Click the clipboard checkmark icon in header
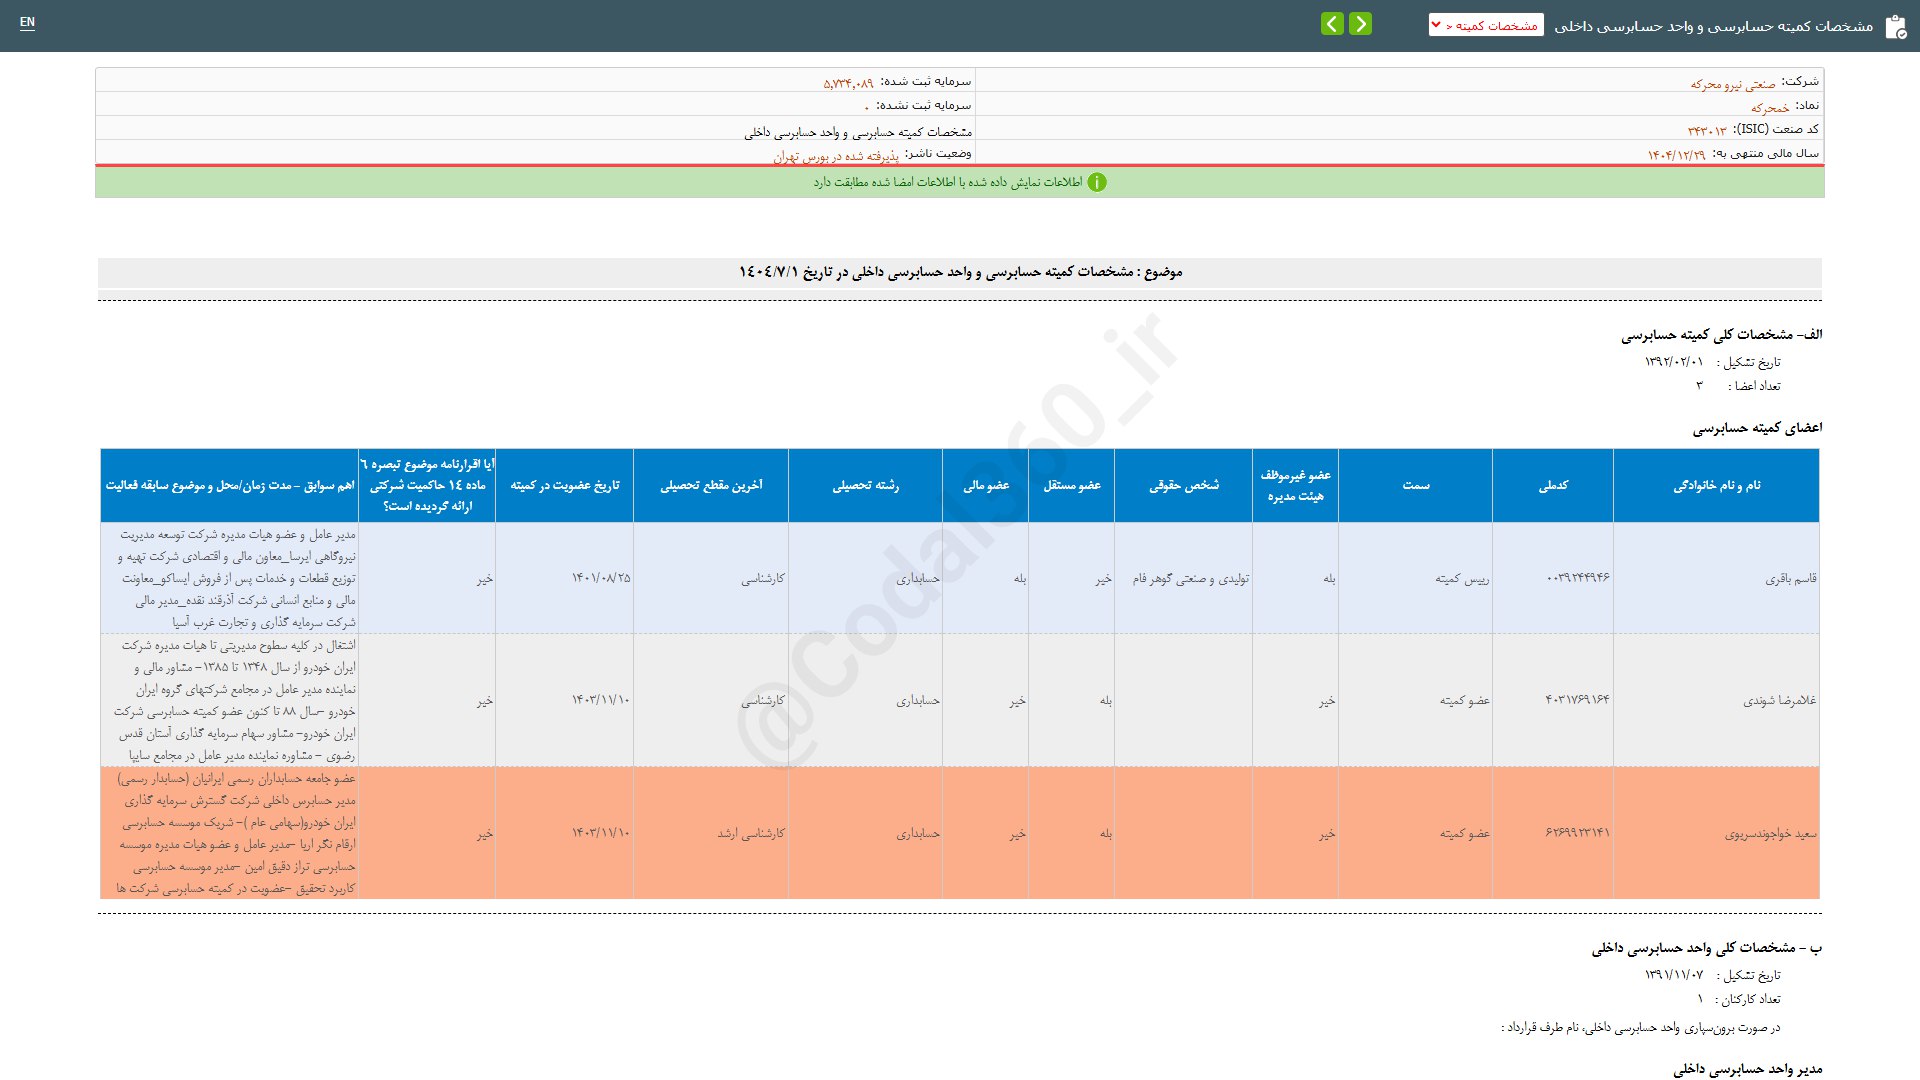This screenshot has height=1080, width=1920. tap(1895, 27)
